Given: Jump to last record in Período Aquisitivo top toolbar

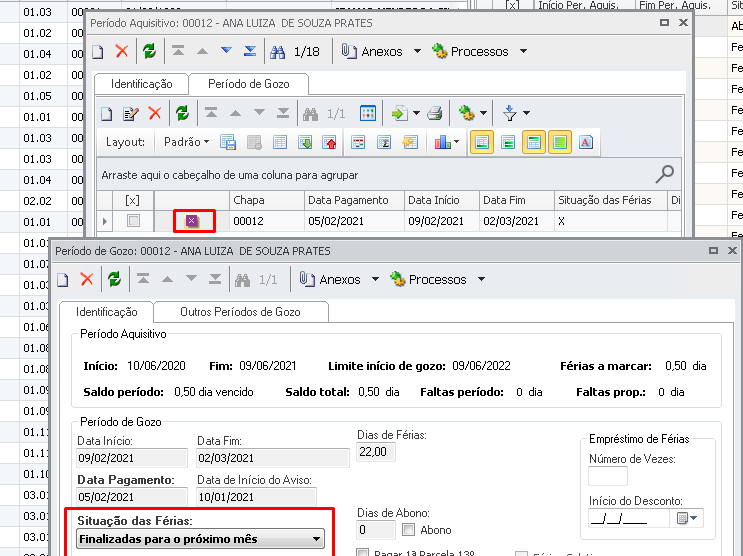Looking at the screenshot, I should tap(250, 51).
